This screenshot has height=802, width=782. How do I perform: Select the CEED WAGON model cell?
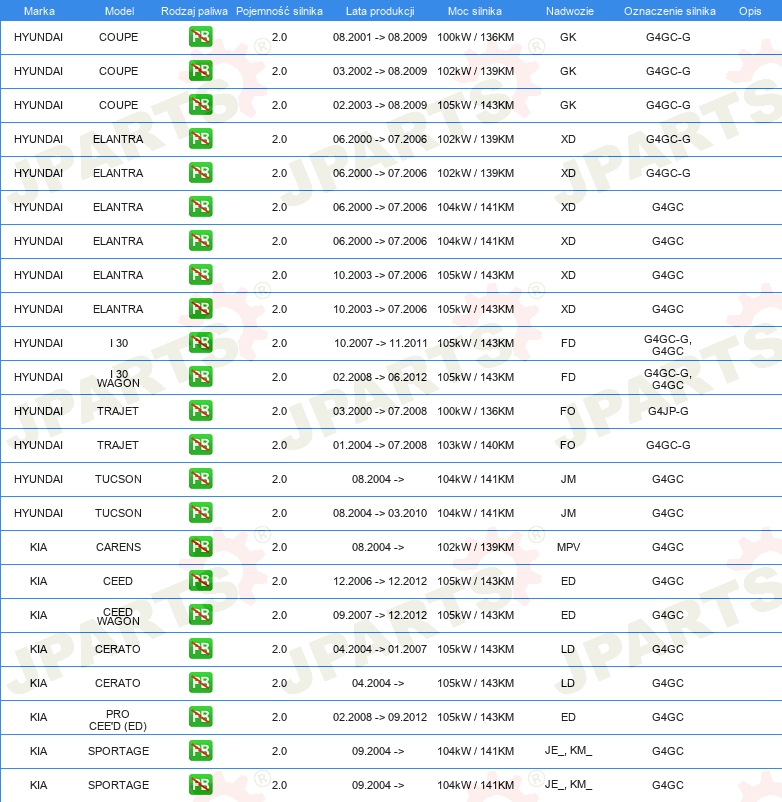coord(118,616)
